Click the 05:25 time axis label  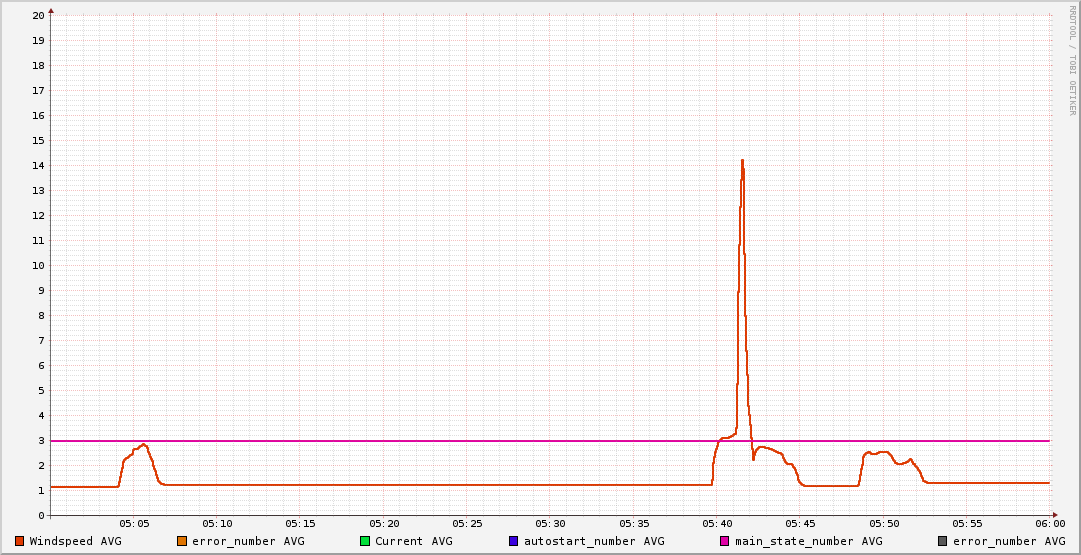pyautogui.click(x=467, y=523)
